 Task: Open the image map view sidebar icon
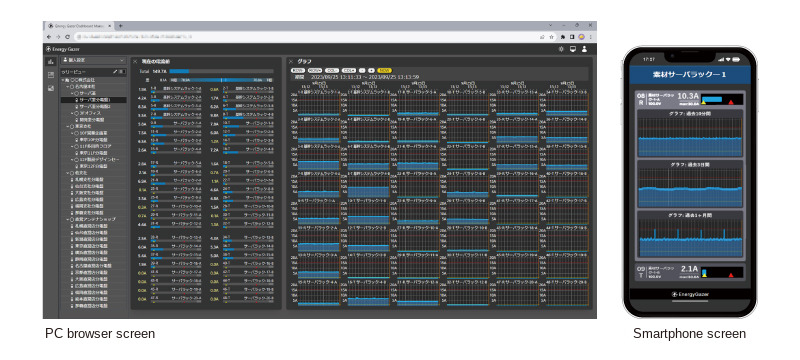click(x=51, y=88)
